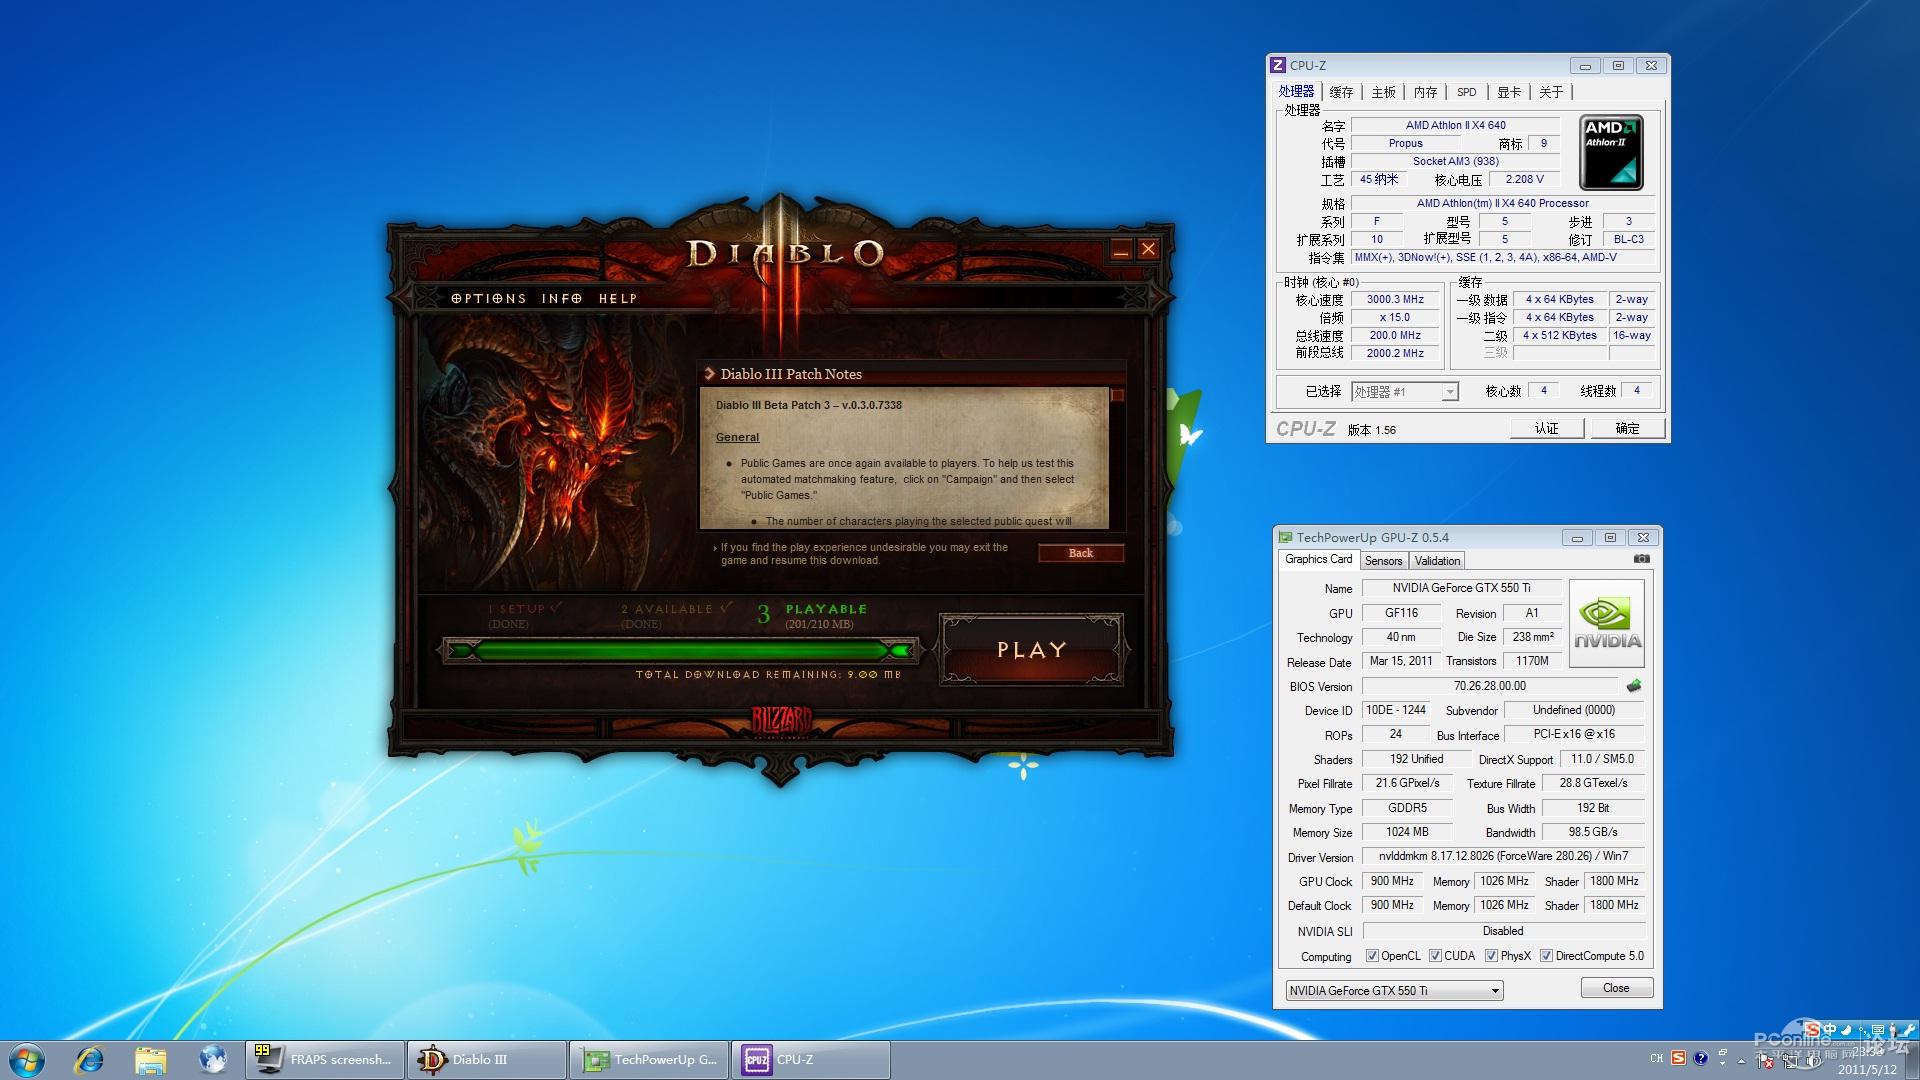Viewport: 1920px width, 1080px height.
Task: Toggle the OpenCL checkbox in GPU-Z
Action: [x=1372, y=956]
